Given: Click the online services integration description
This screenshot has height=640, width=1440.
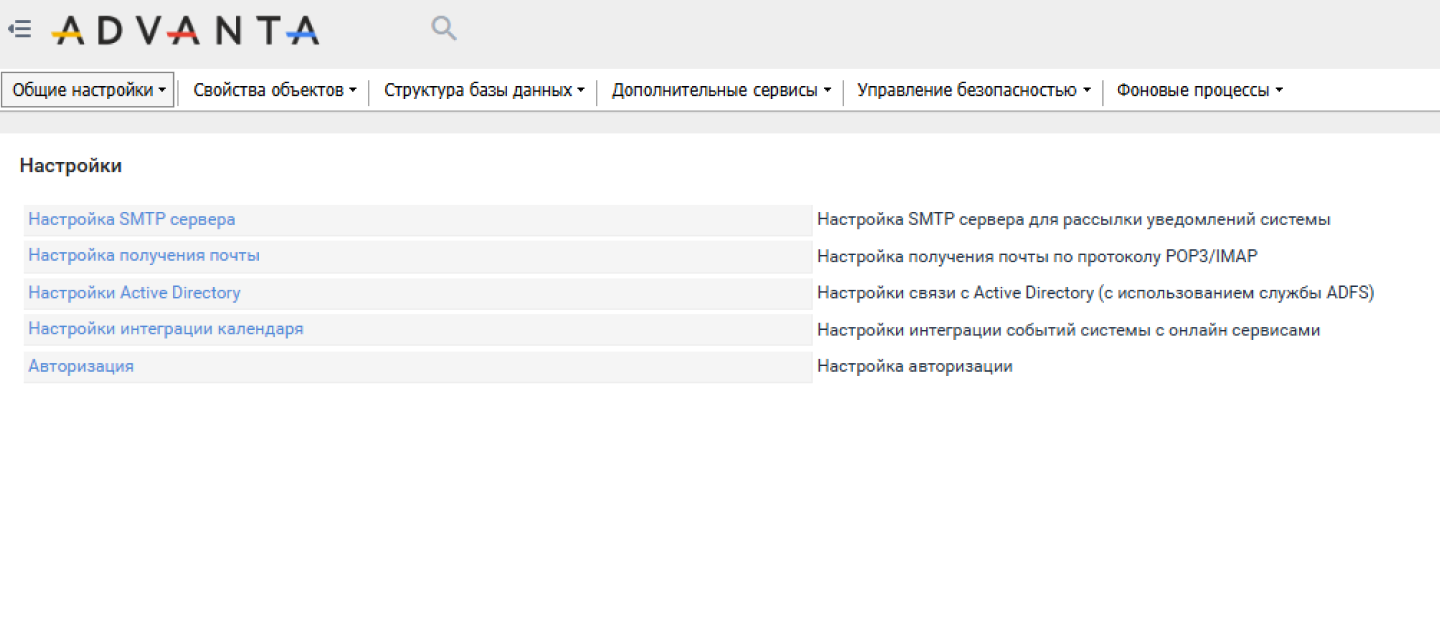Looking at the screenshot, I should (1068, 330).
